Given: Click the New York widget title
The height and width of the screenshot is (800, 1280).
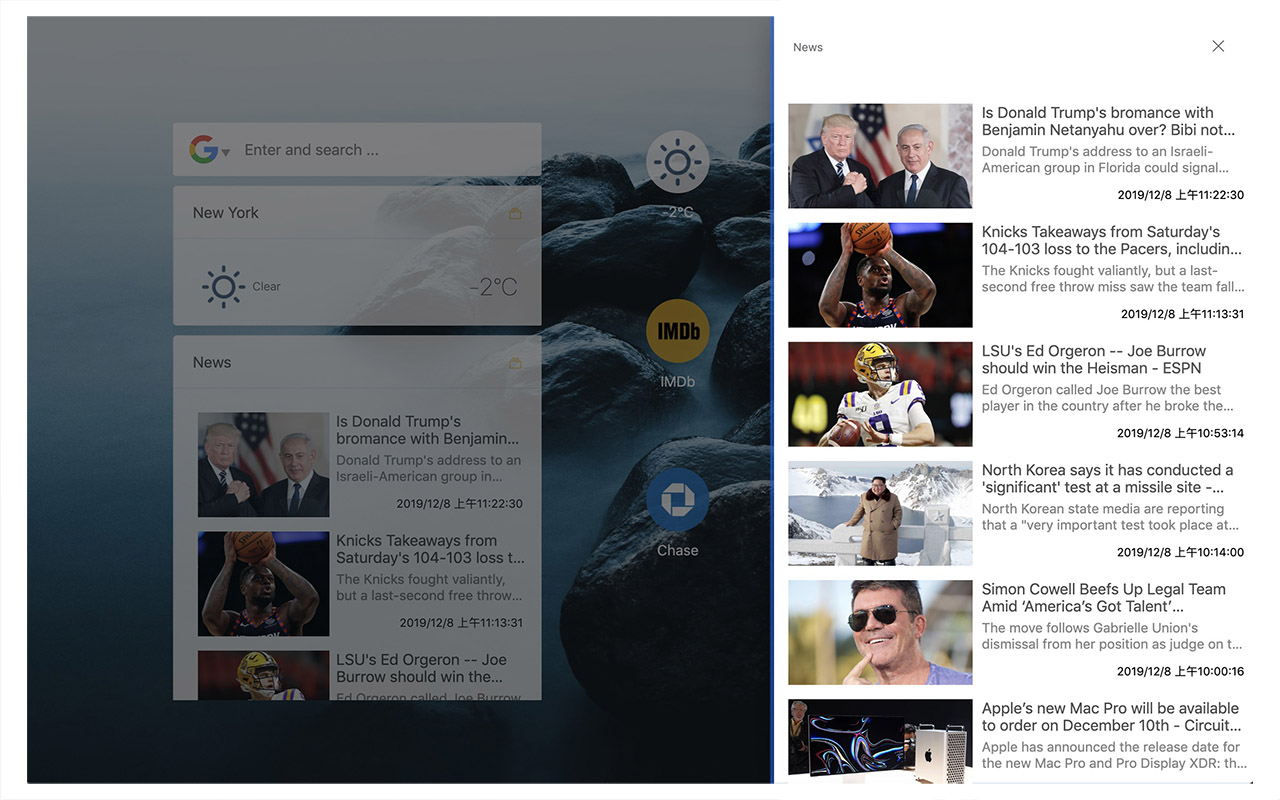Looking at the screenshot, I should (x=226, y=213).
